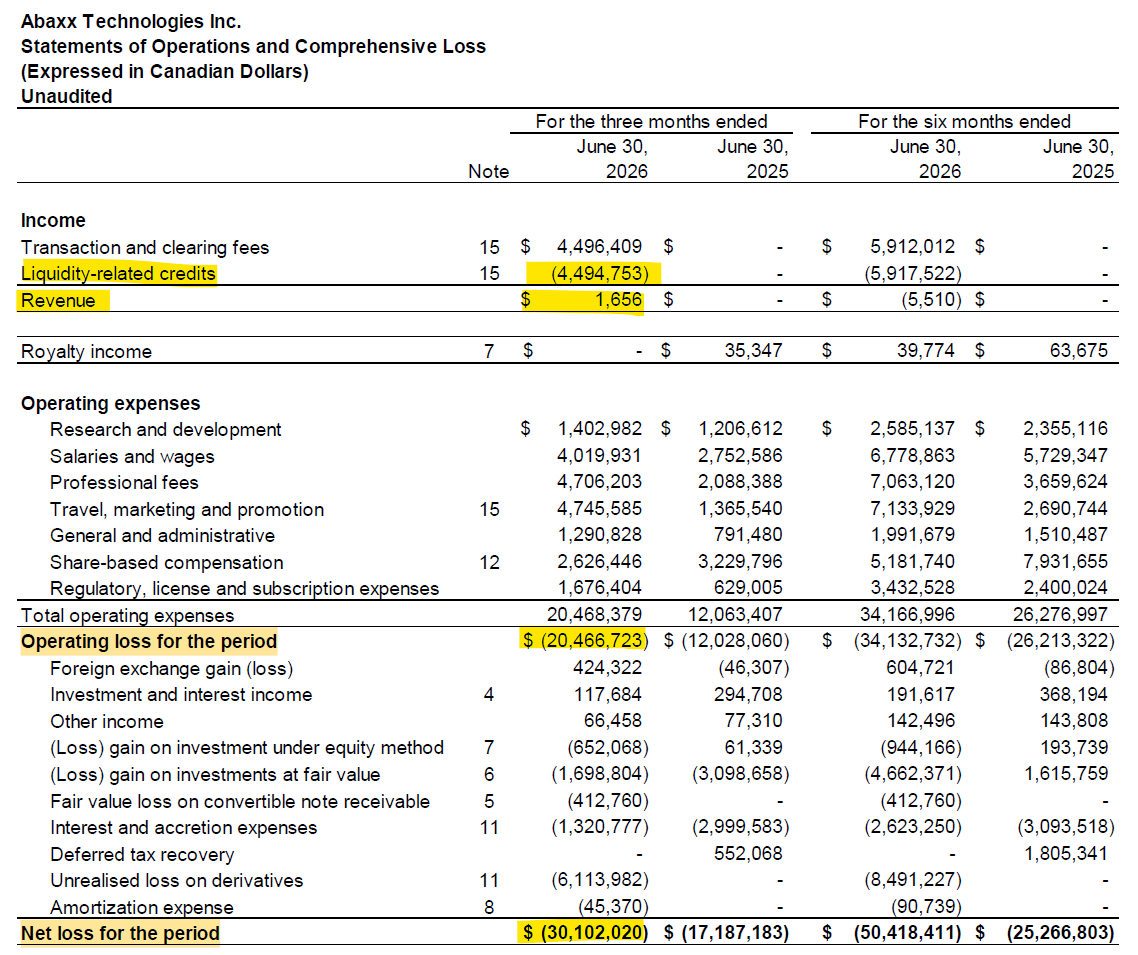
Task: Click the highlighted 'Revenue' label
Action: click(58, 300)
